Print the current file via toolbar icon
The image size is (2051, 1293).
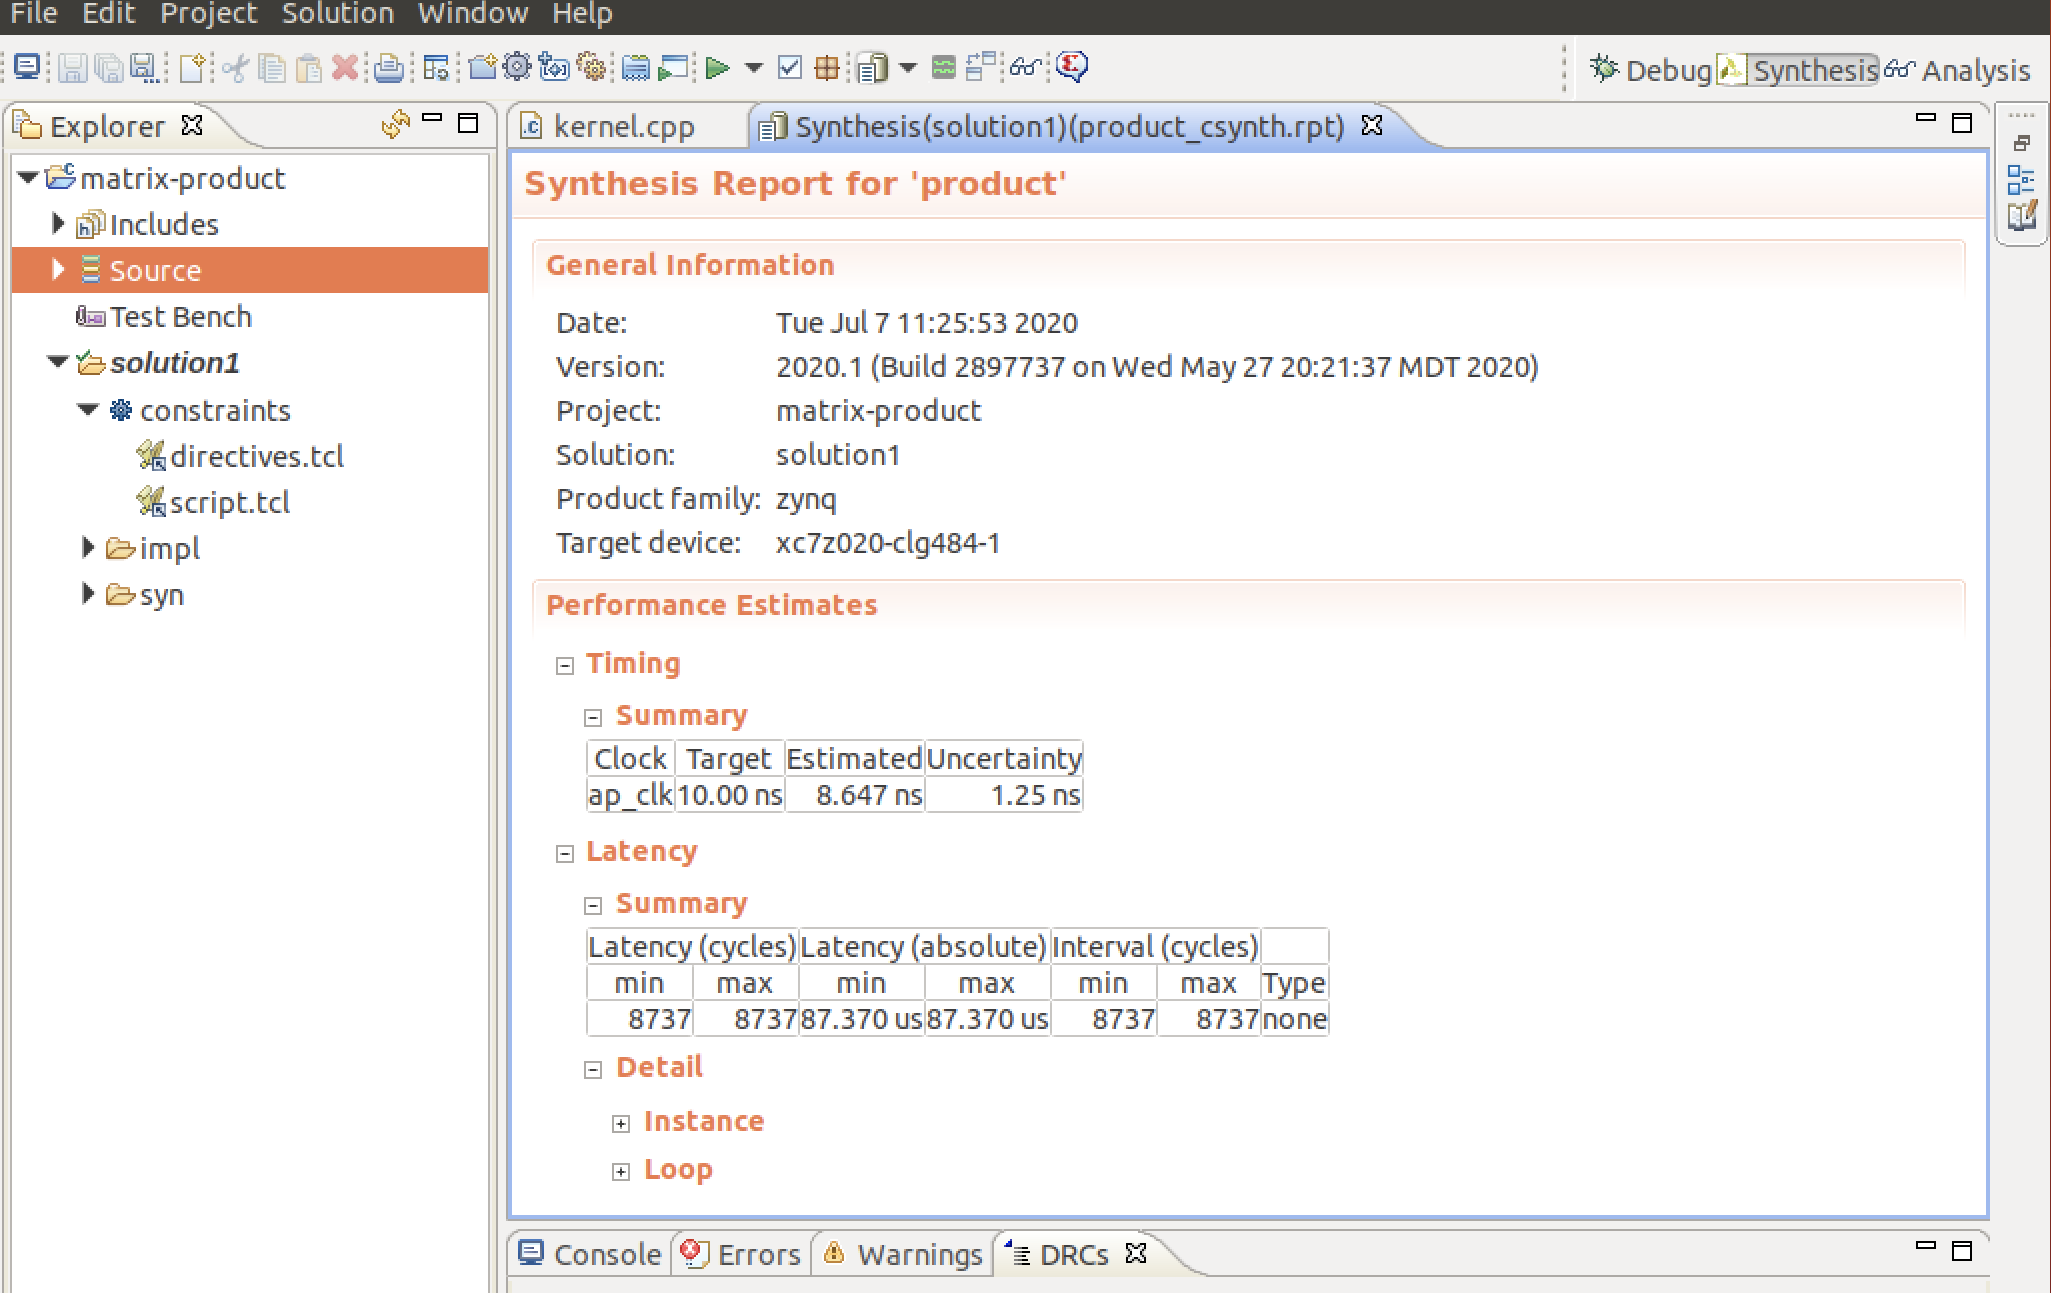coord(388,67)
